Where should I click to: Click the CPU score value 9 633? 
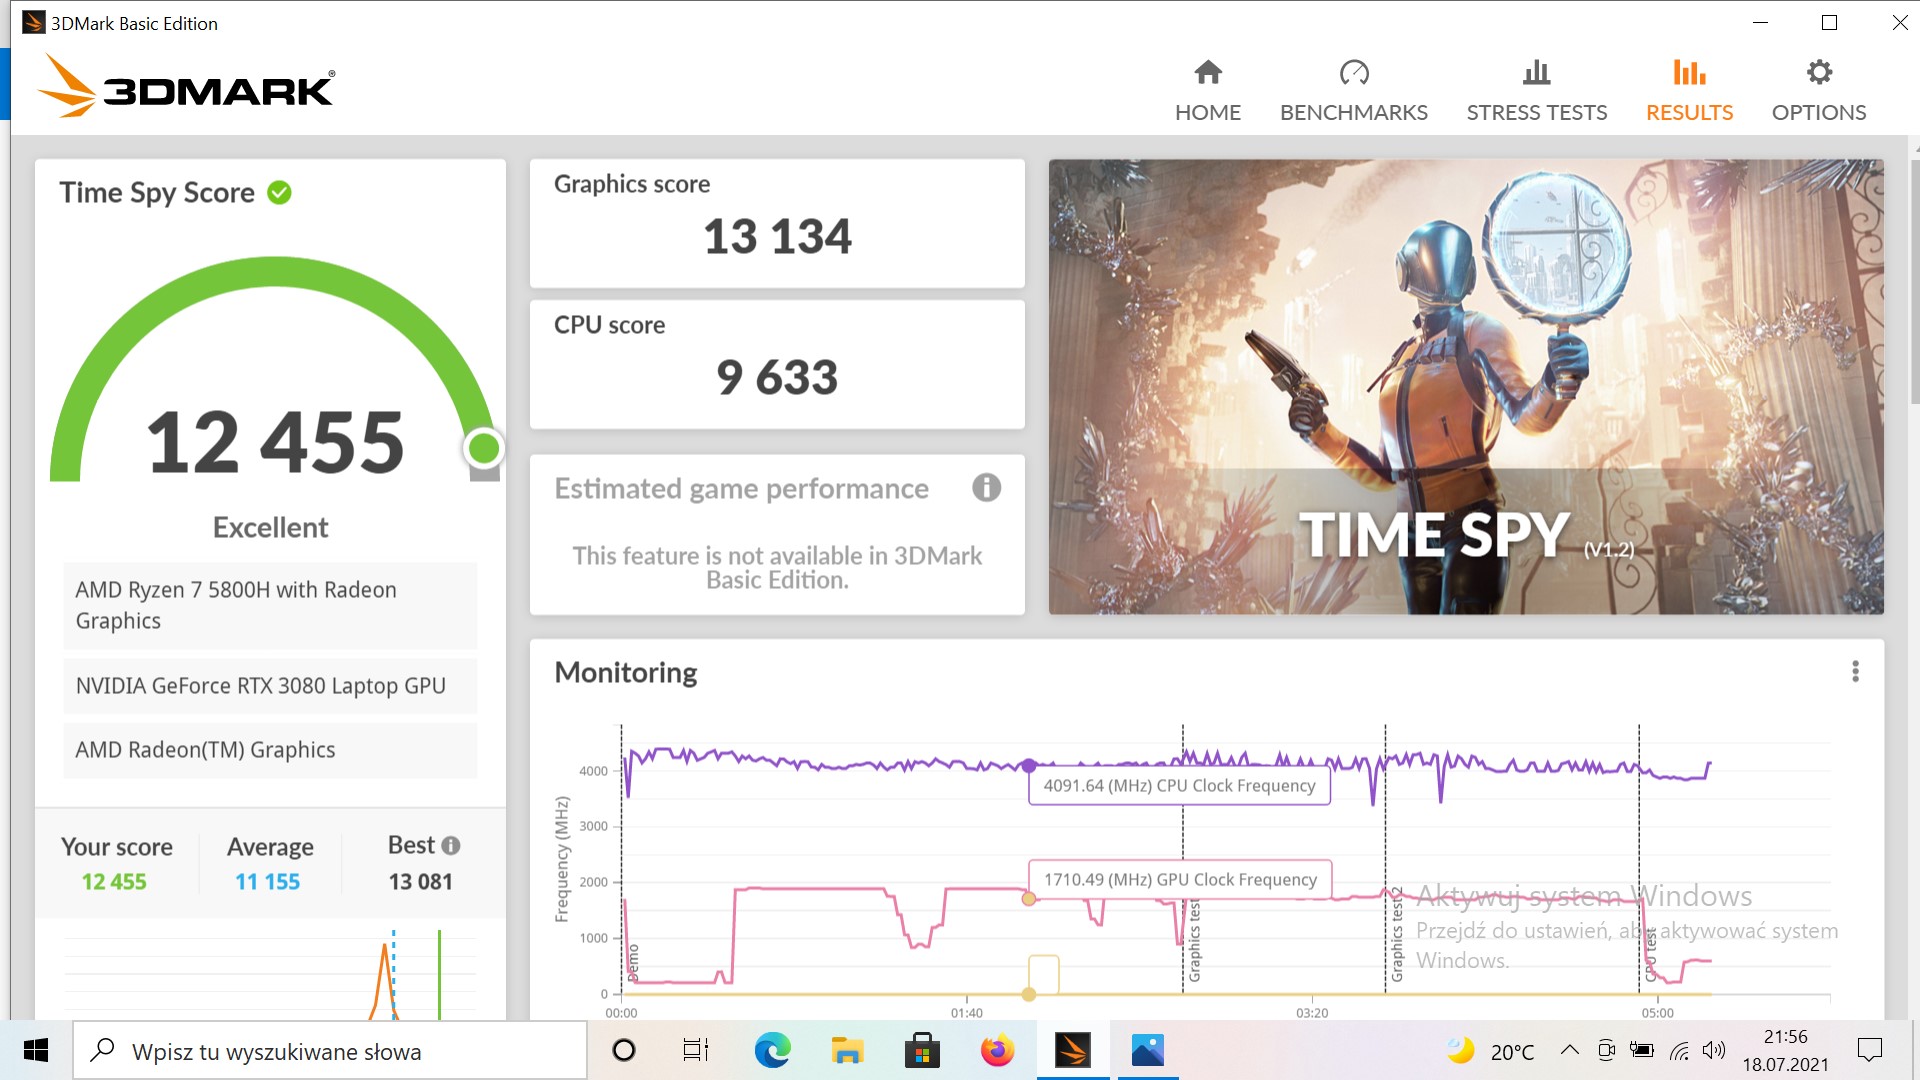coord(777,377)
